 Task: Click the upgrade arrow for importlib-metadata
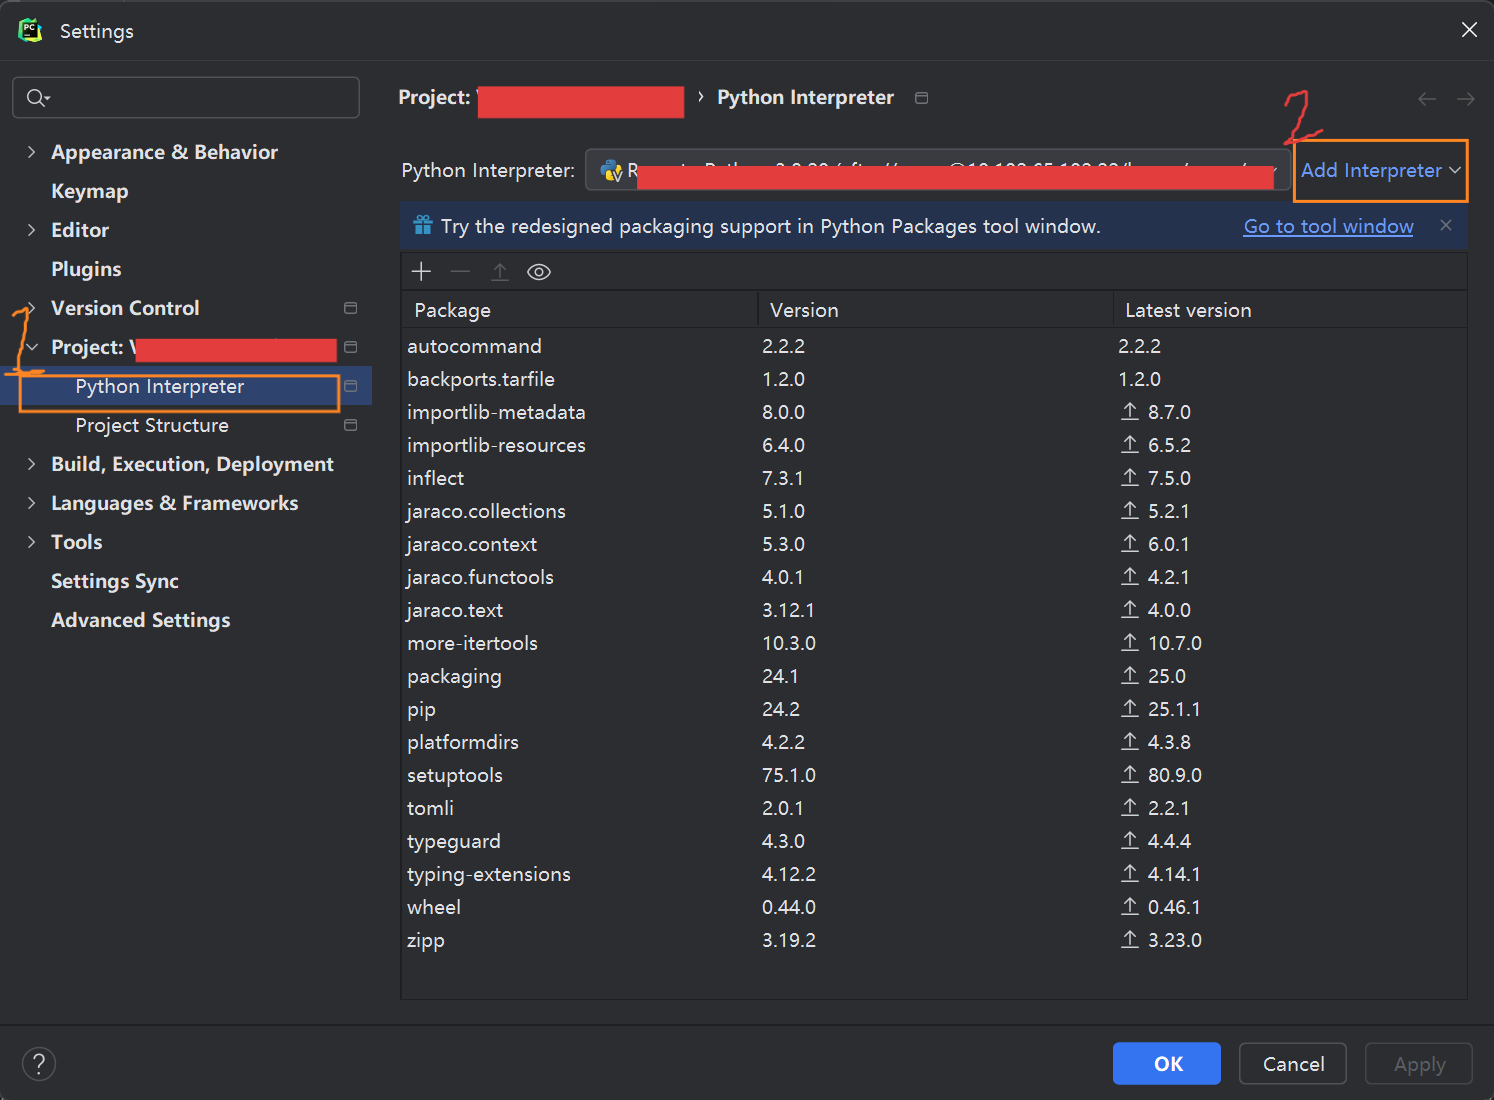point(1130,411)
